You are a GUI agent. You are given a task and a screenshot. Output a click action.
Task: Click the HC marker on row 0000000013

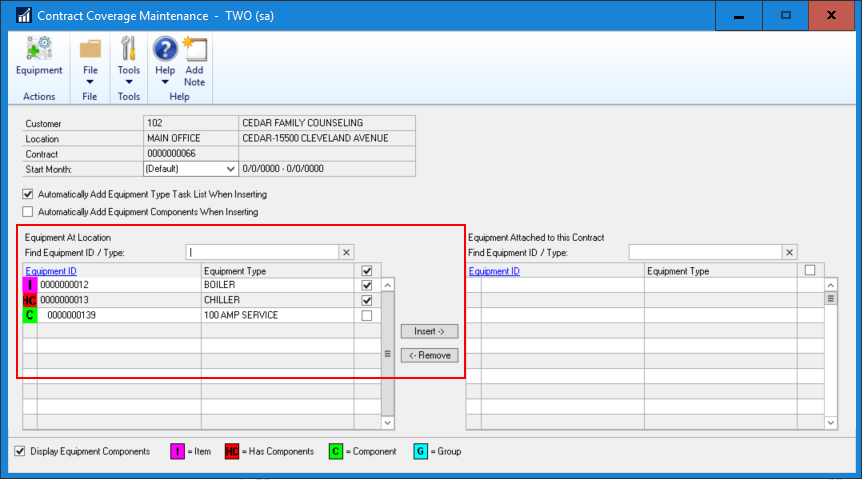tap(30, 301)
